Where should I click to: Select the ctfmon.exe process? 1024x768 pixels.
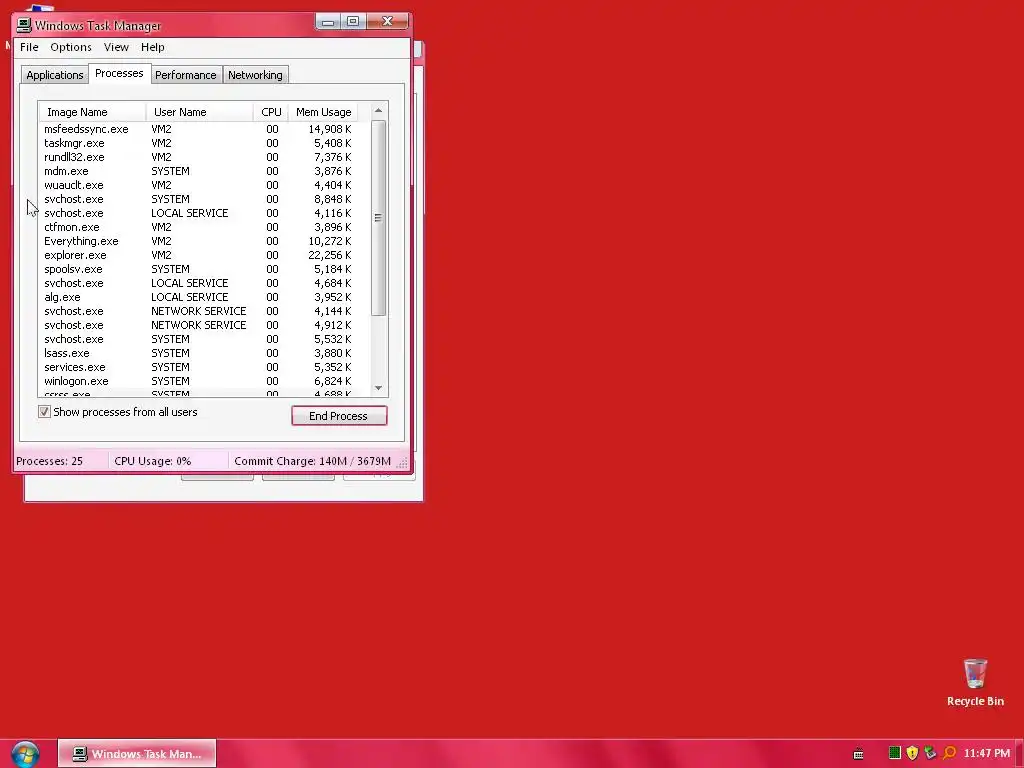(198, 227)
